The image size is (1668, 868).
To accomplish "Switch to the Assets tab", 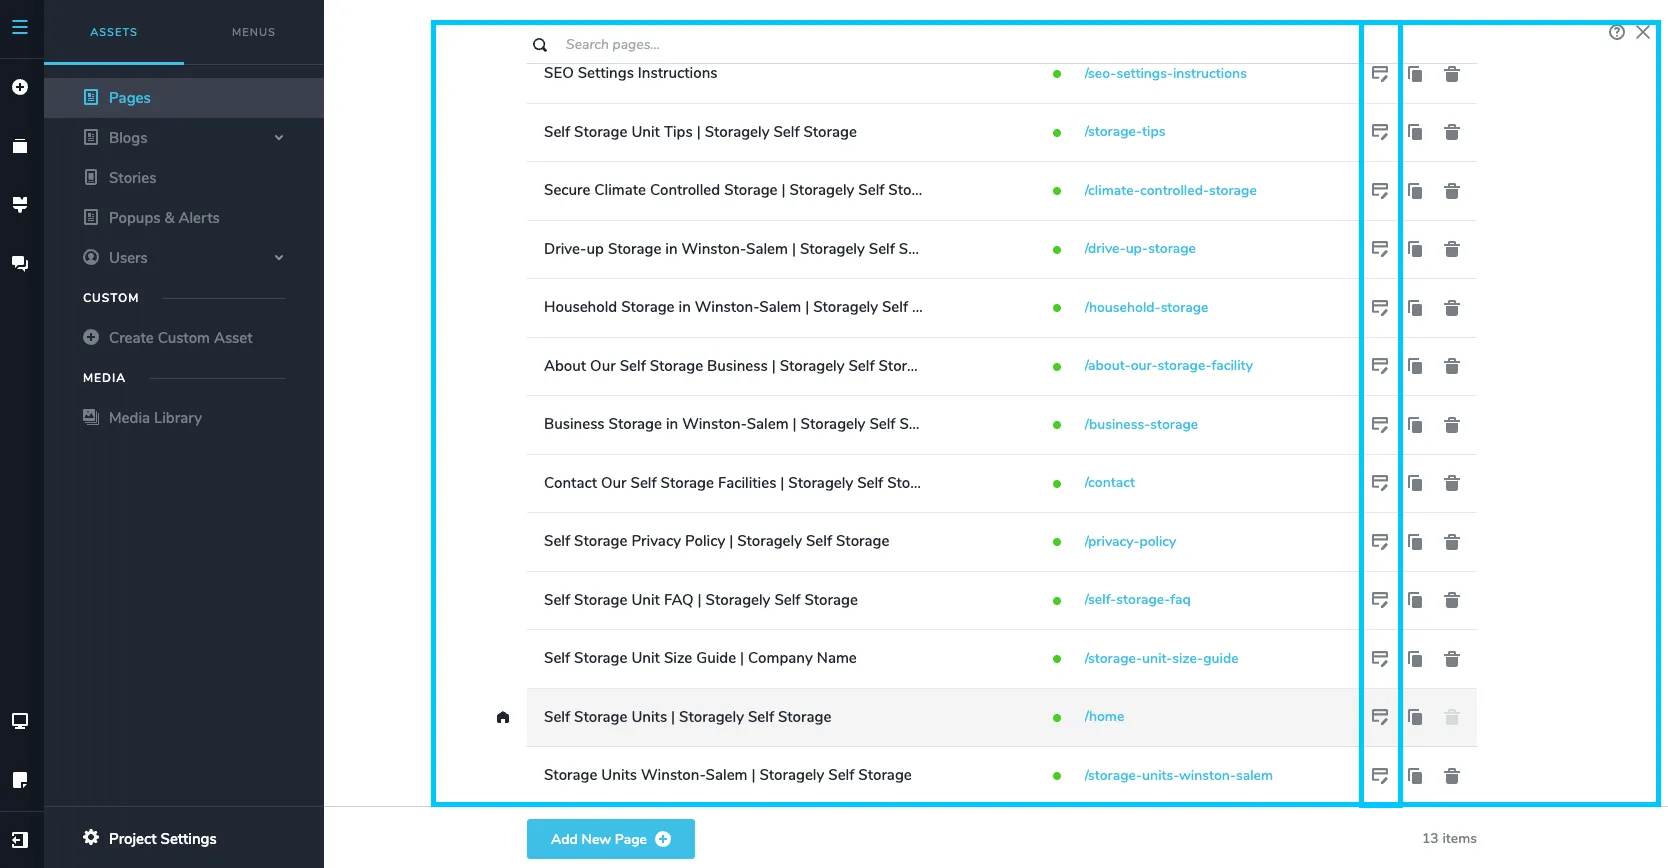I will coord(114,32).
